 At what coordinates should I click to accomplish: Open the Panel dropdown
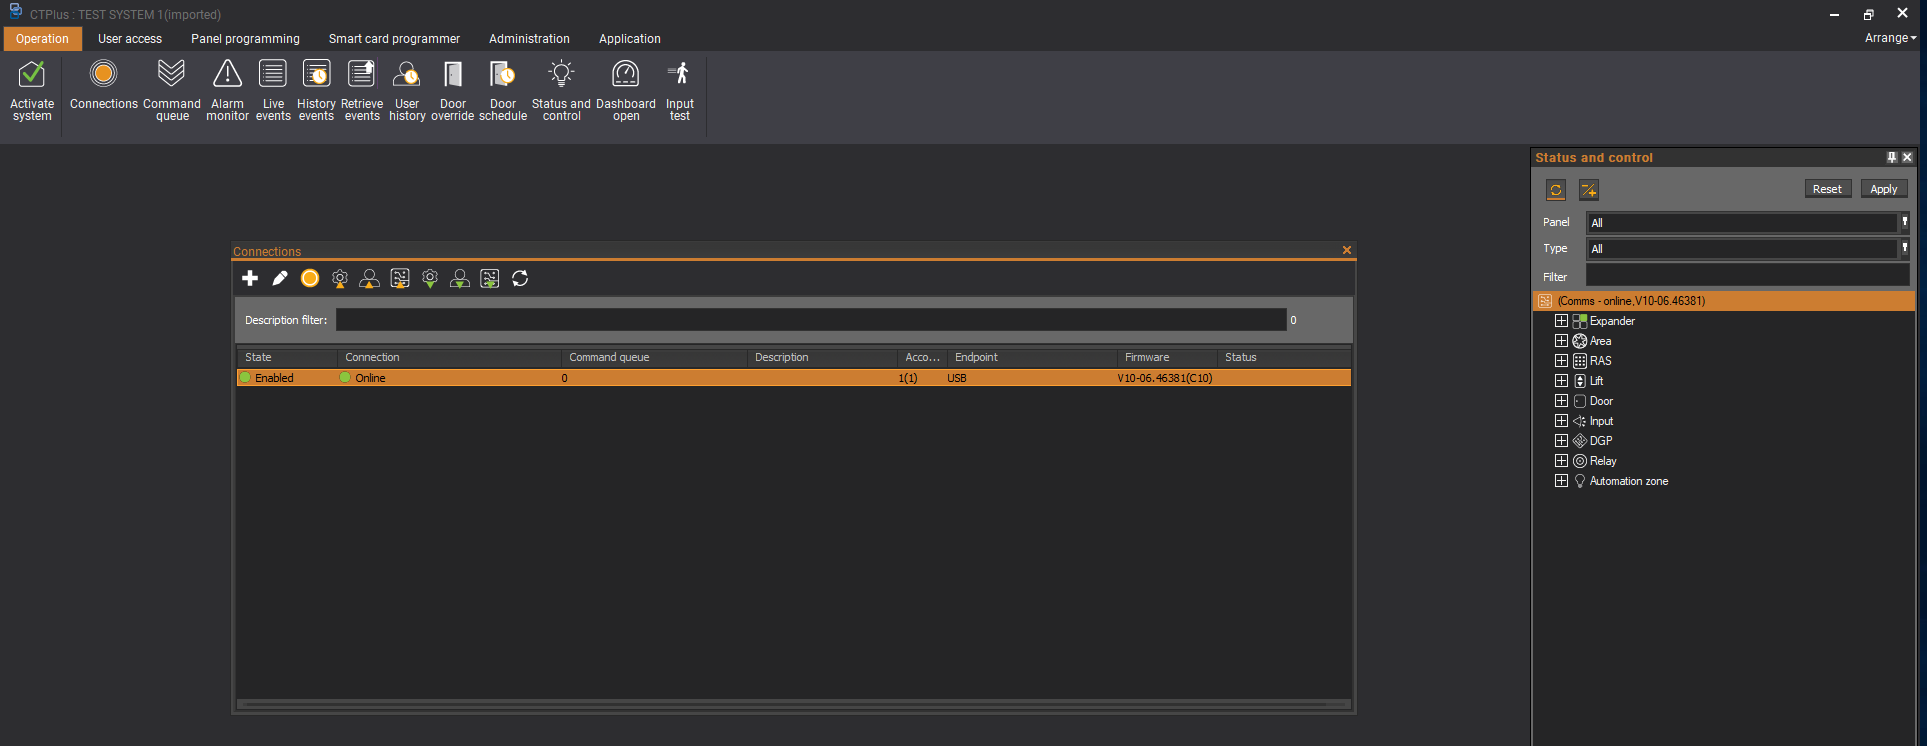coord(1905,222)
